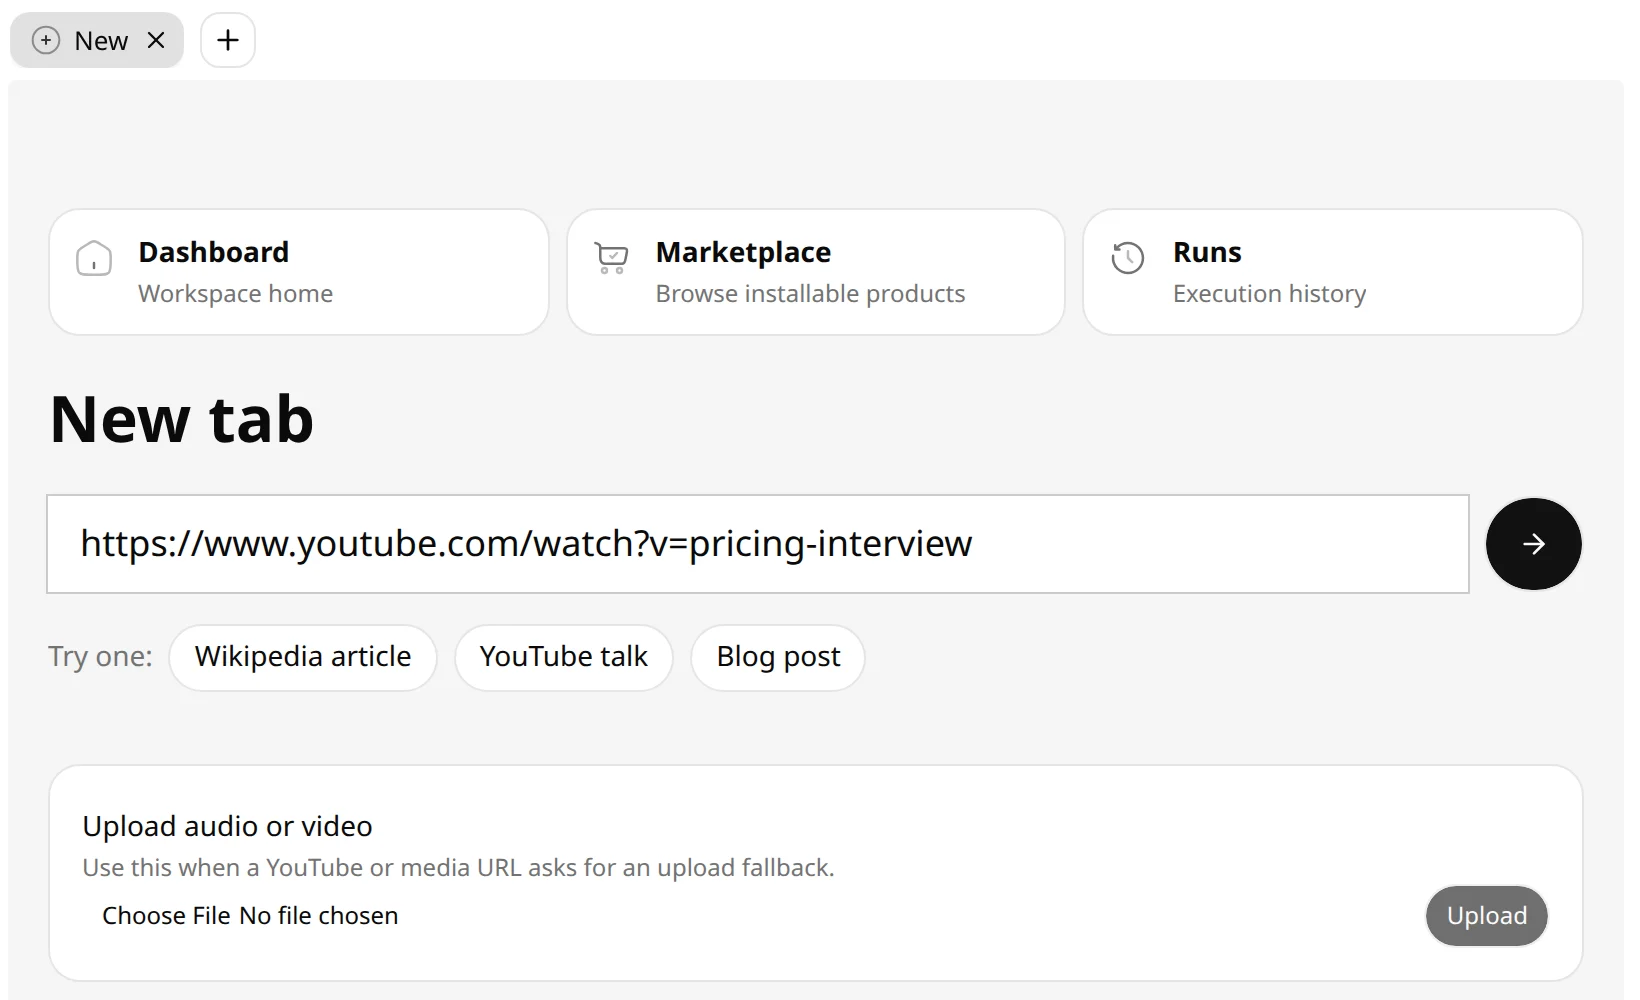Click the upload fallback description text
Viewport: 1640px width, 1000px height.
pyautogui.click(x=458, y=868)
